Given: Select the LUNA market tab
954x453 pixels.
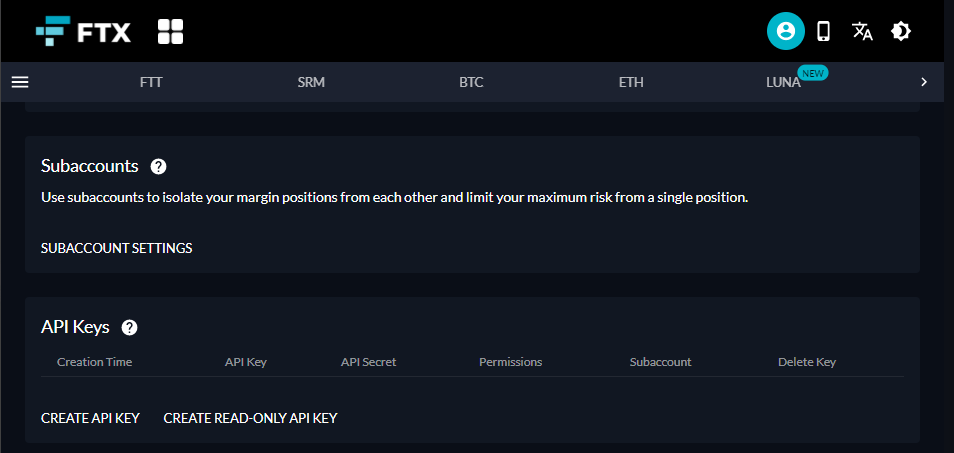Looking at the screenshot, I should pos(784,82).
